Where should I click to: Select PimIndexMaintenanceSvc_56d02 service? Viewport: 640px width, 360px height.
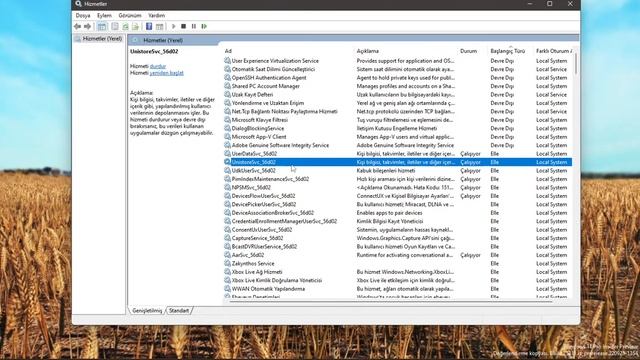coord(270,179)
